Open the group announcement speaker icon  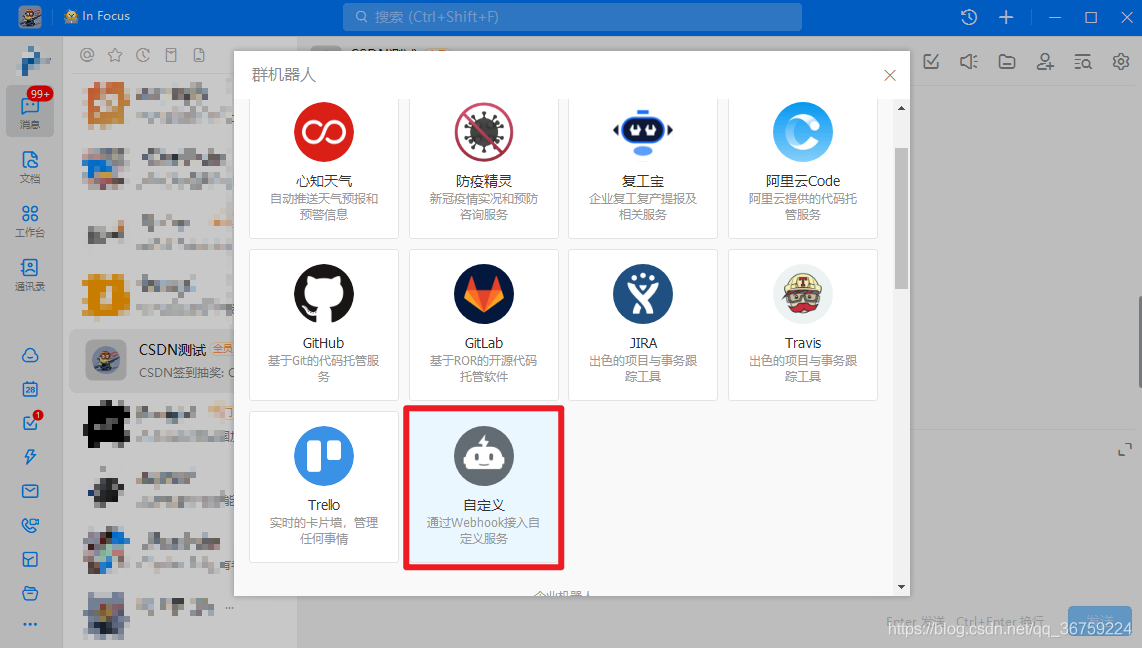point(969,62)
